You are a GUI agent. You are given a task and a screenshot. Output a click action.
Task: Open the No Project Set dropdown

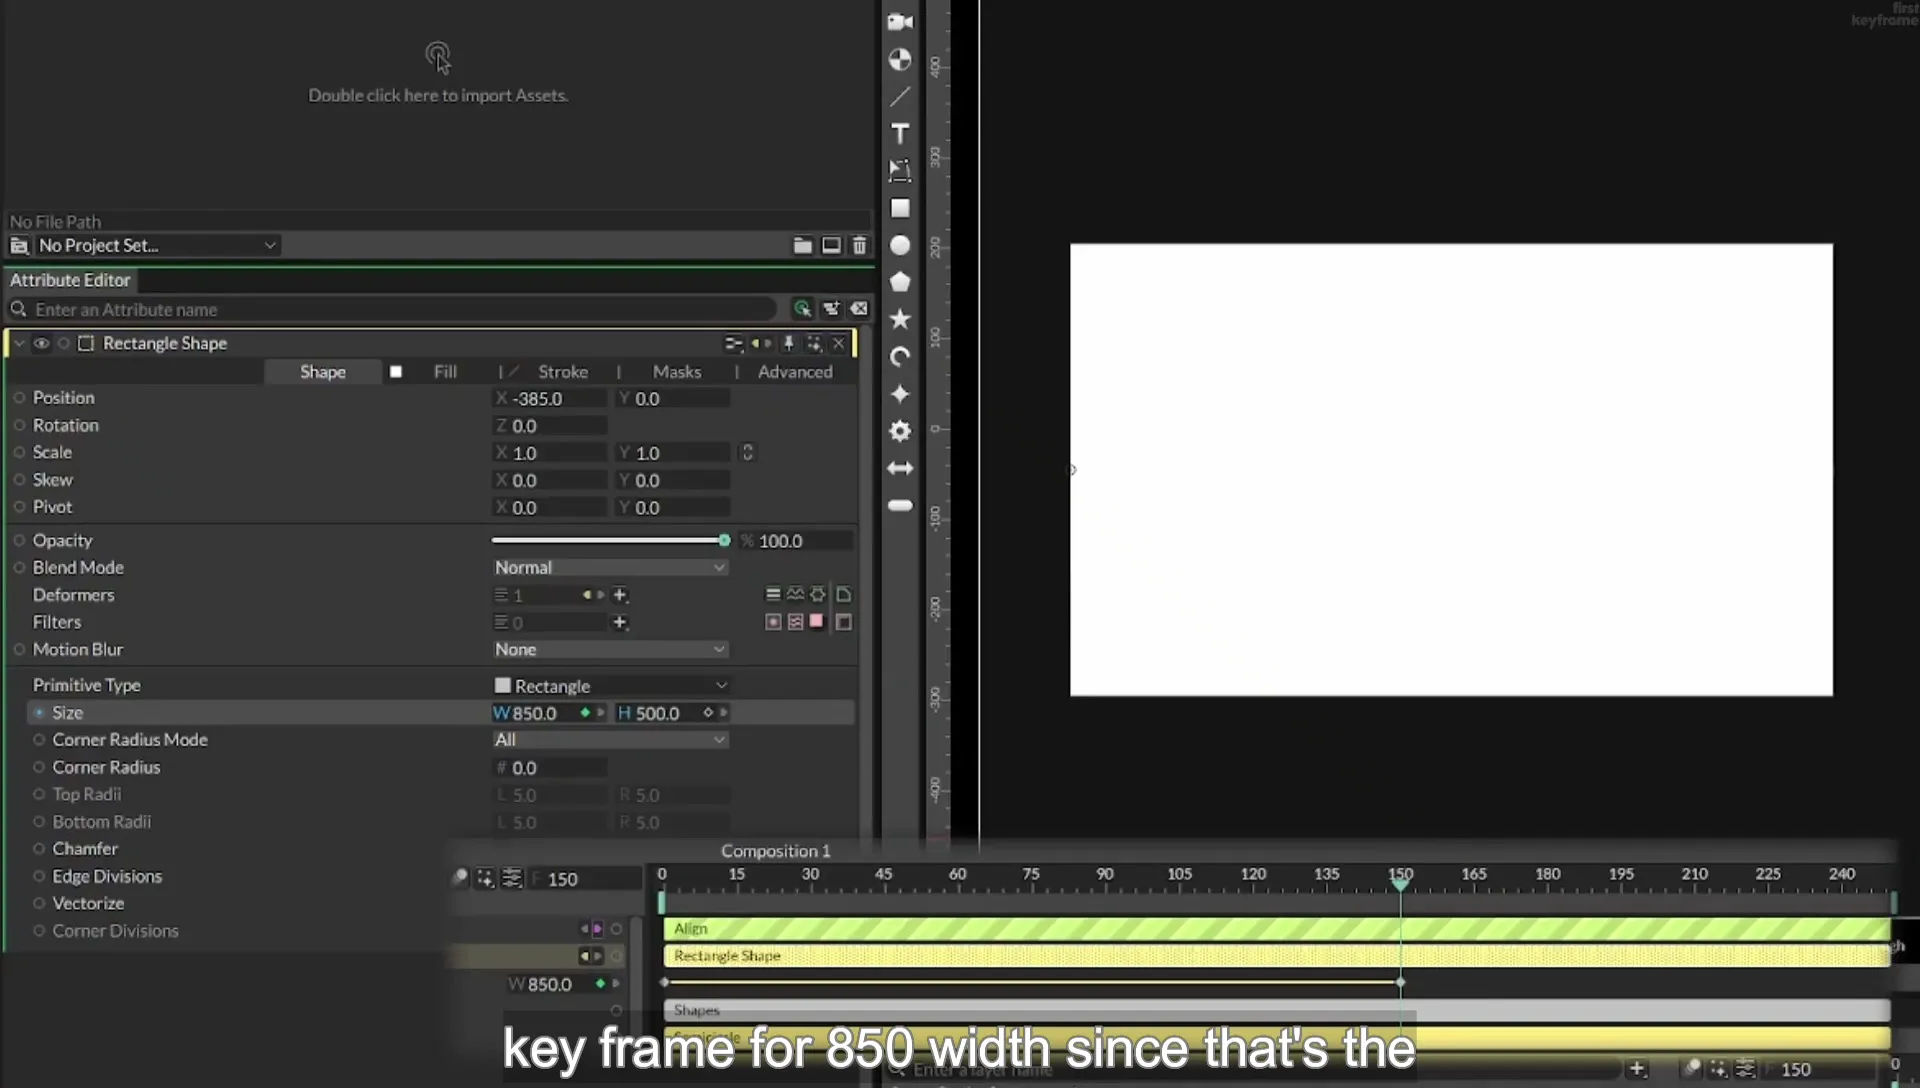coord(156,245)
